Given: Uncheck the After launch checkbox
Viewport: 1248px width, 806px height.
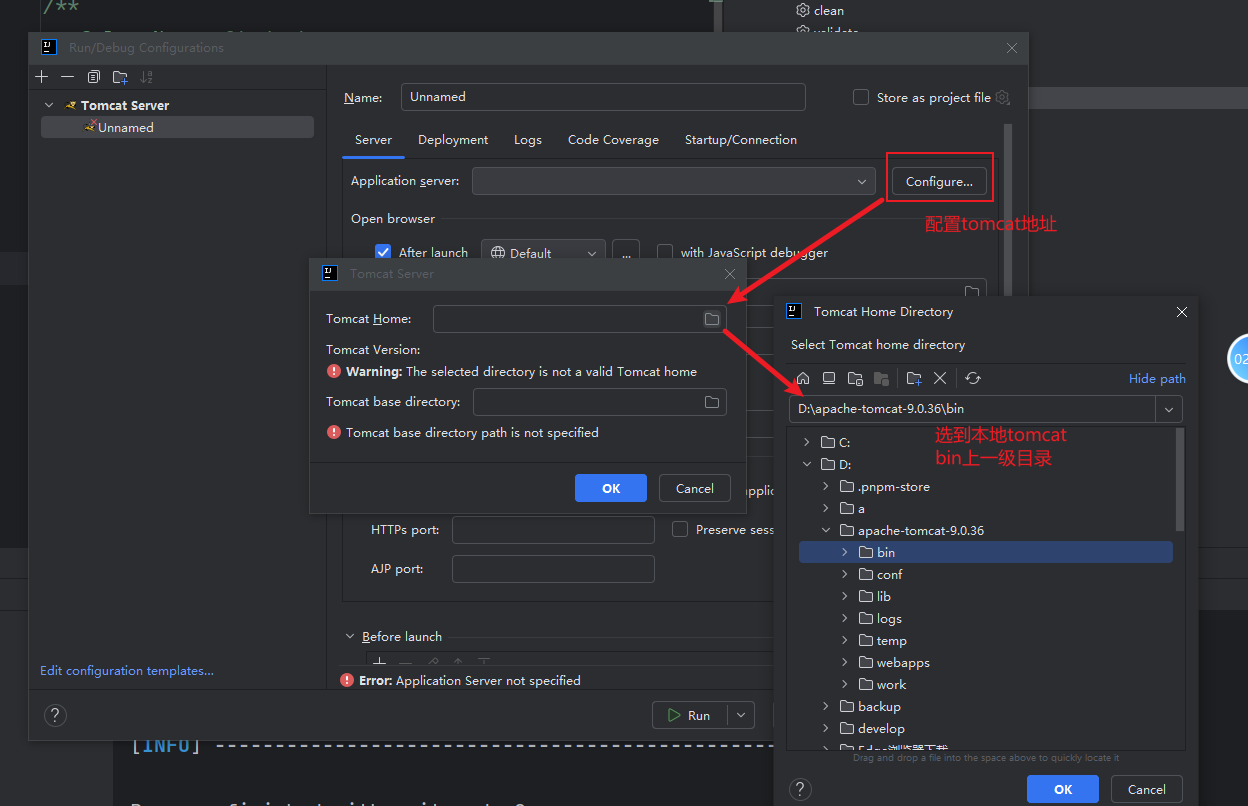Looking at the screenshot, I should tap(383, 252).
